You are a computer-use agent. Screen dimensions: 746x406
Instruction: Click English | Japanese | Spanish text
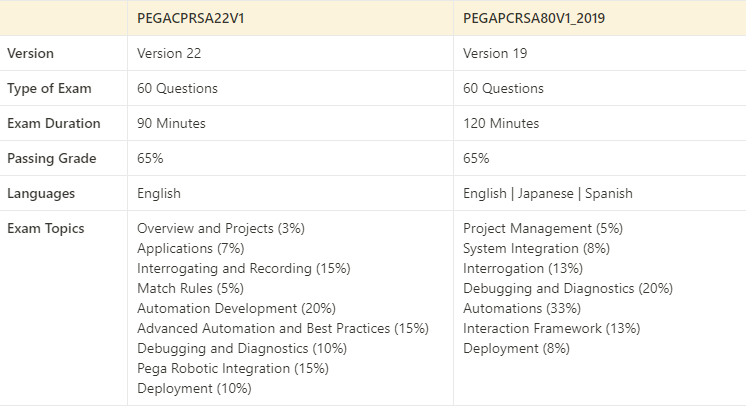point(548,194)
